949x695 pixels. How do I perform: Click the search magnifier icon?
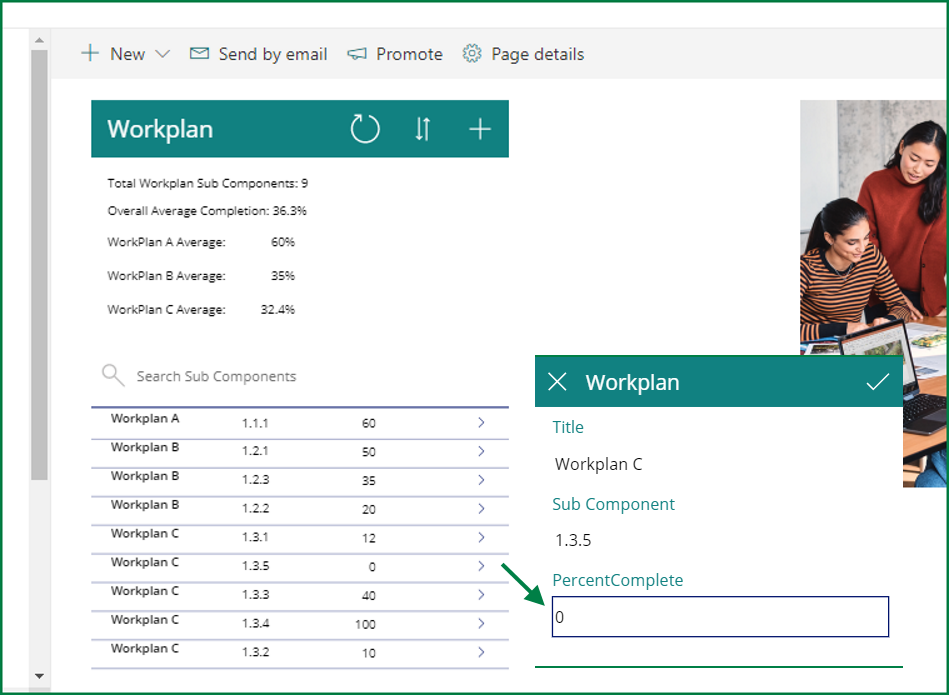[112, 375]
